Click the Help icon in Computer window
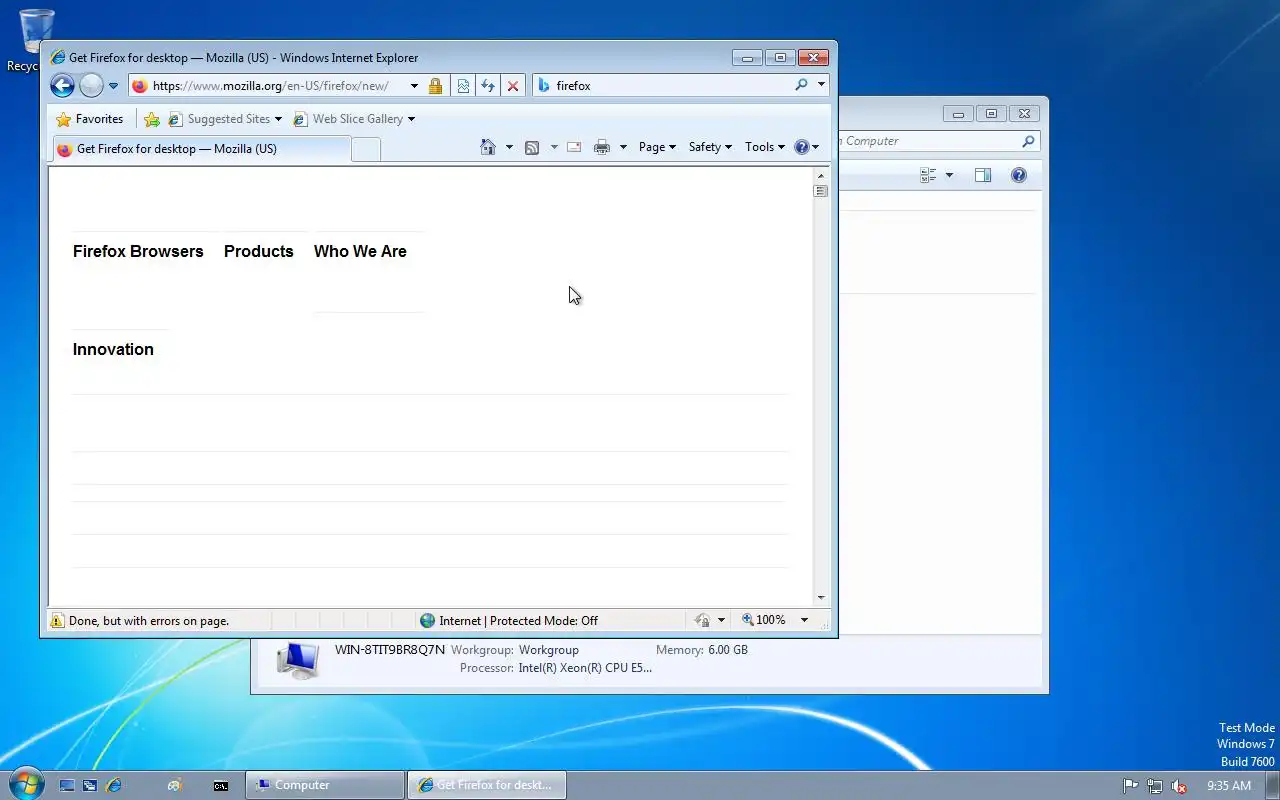Viewport: 1280px width, 800px height. (1019, 176)
